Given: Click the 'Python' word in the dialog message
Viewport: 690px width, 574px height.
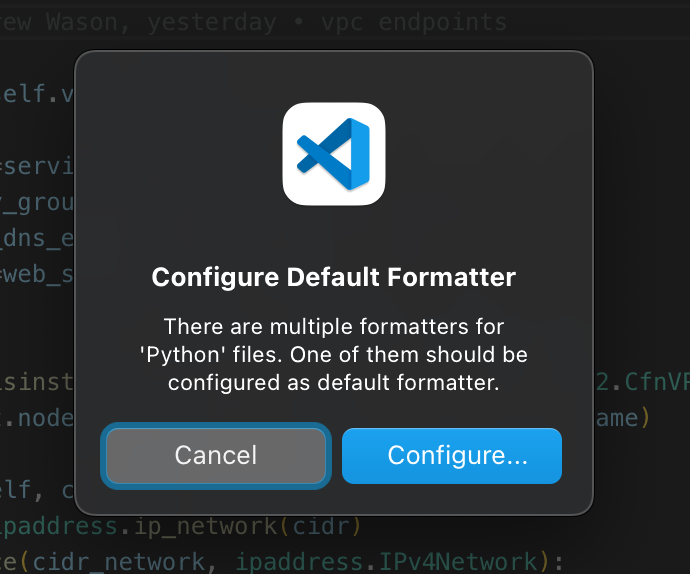Looking at the screenshot, I should click(183, 355).
